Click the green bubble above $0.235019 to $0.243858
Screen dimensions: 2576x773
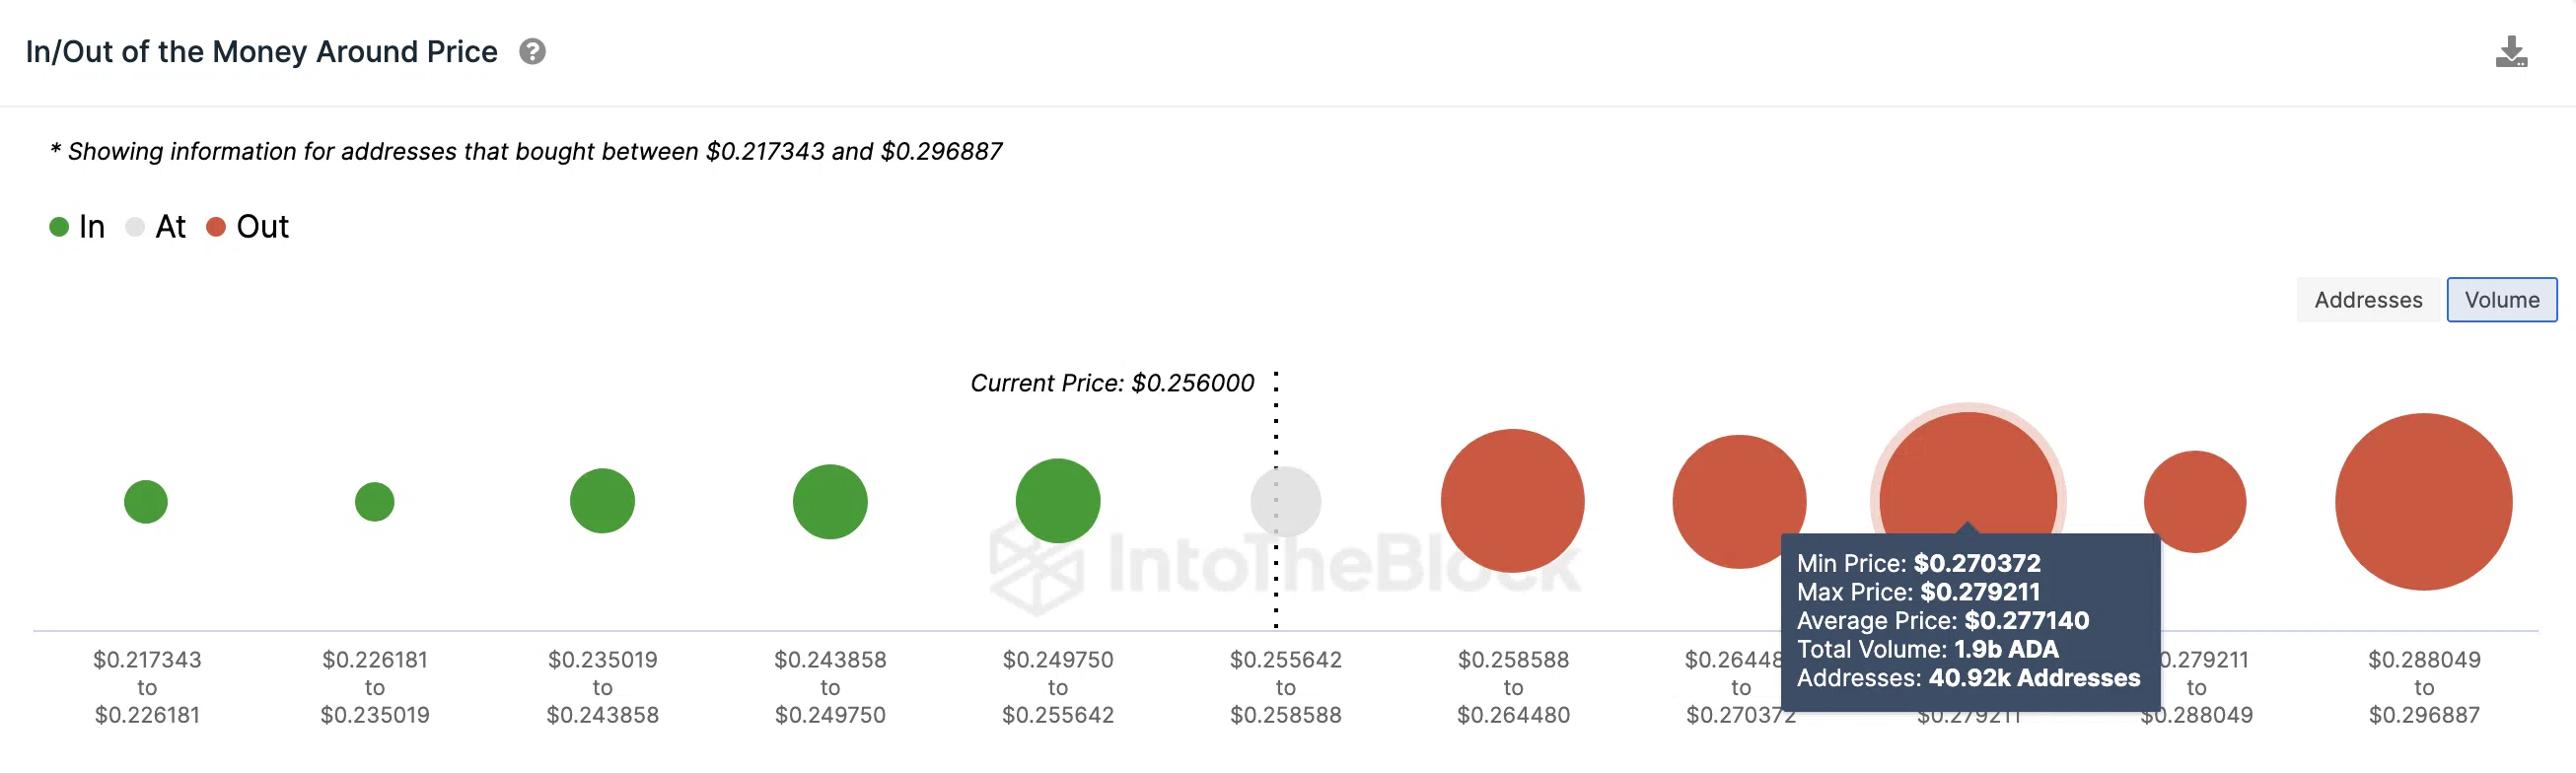coord(602,501)
